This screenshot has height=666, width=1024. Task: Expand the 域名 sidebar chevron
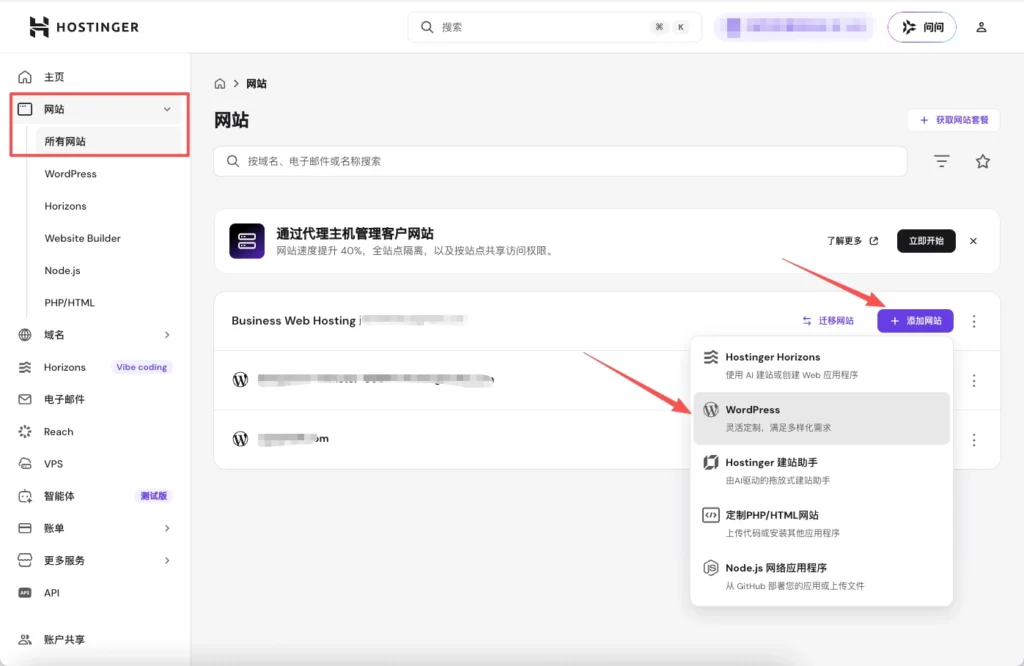click(167, 335)
